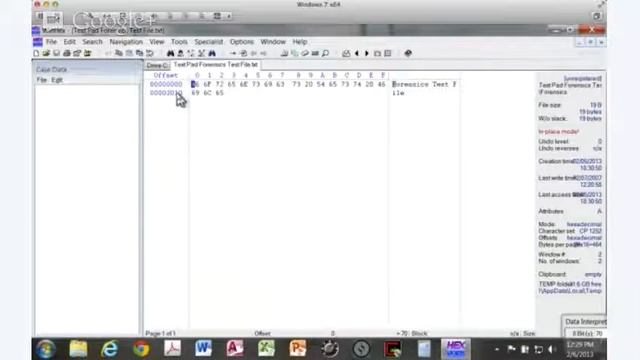
Task: Click the red 'In-place mode' label
Action: click(558, 132)
